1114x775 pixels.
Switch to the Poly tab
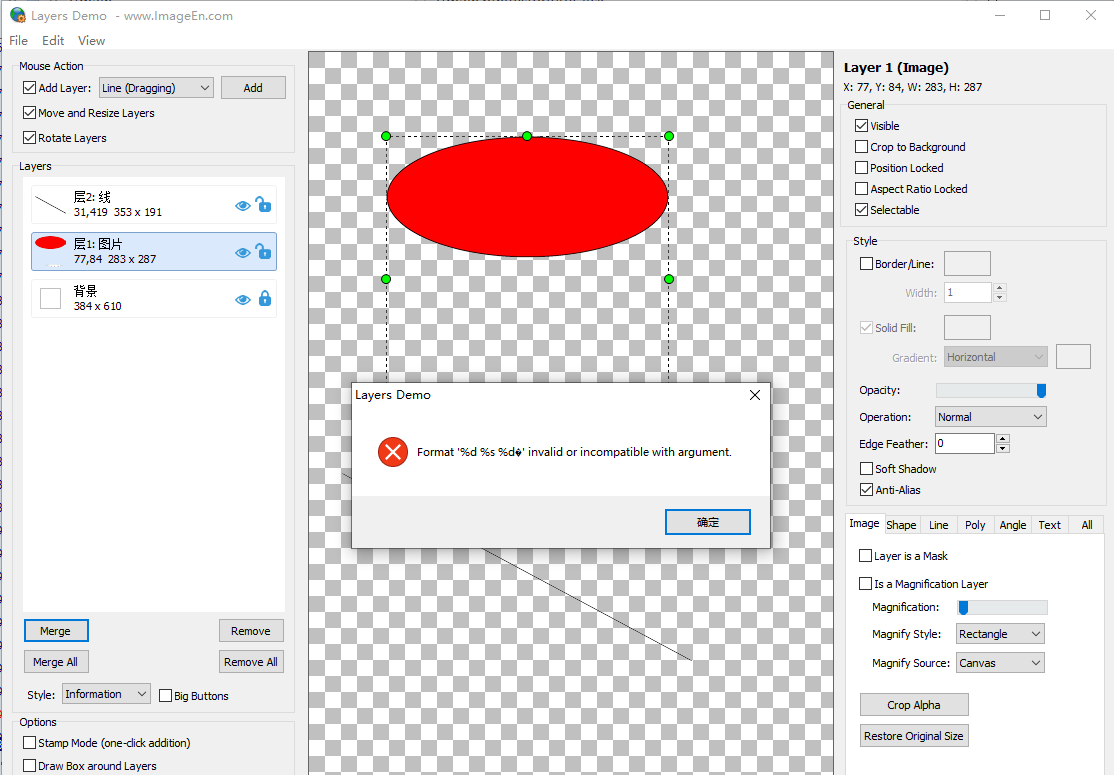tap(975, 525)
